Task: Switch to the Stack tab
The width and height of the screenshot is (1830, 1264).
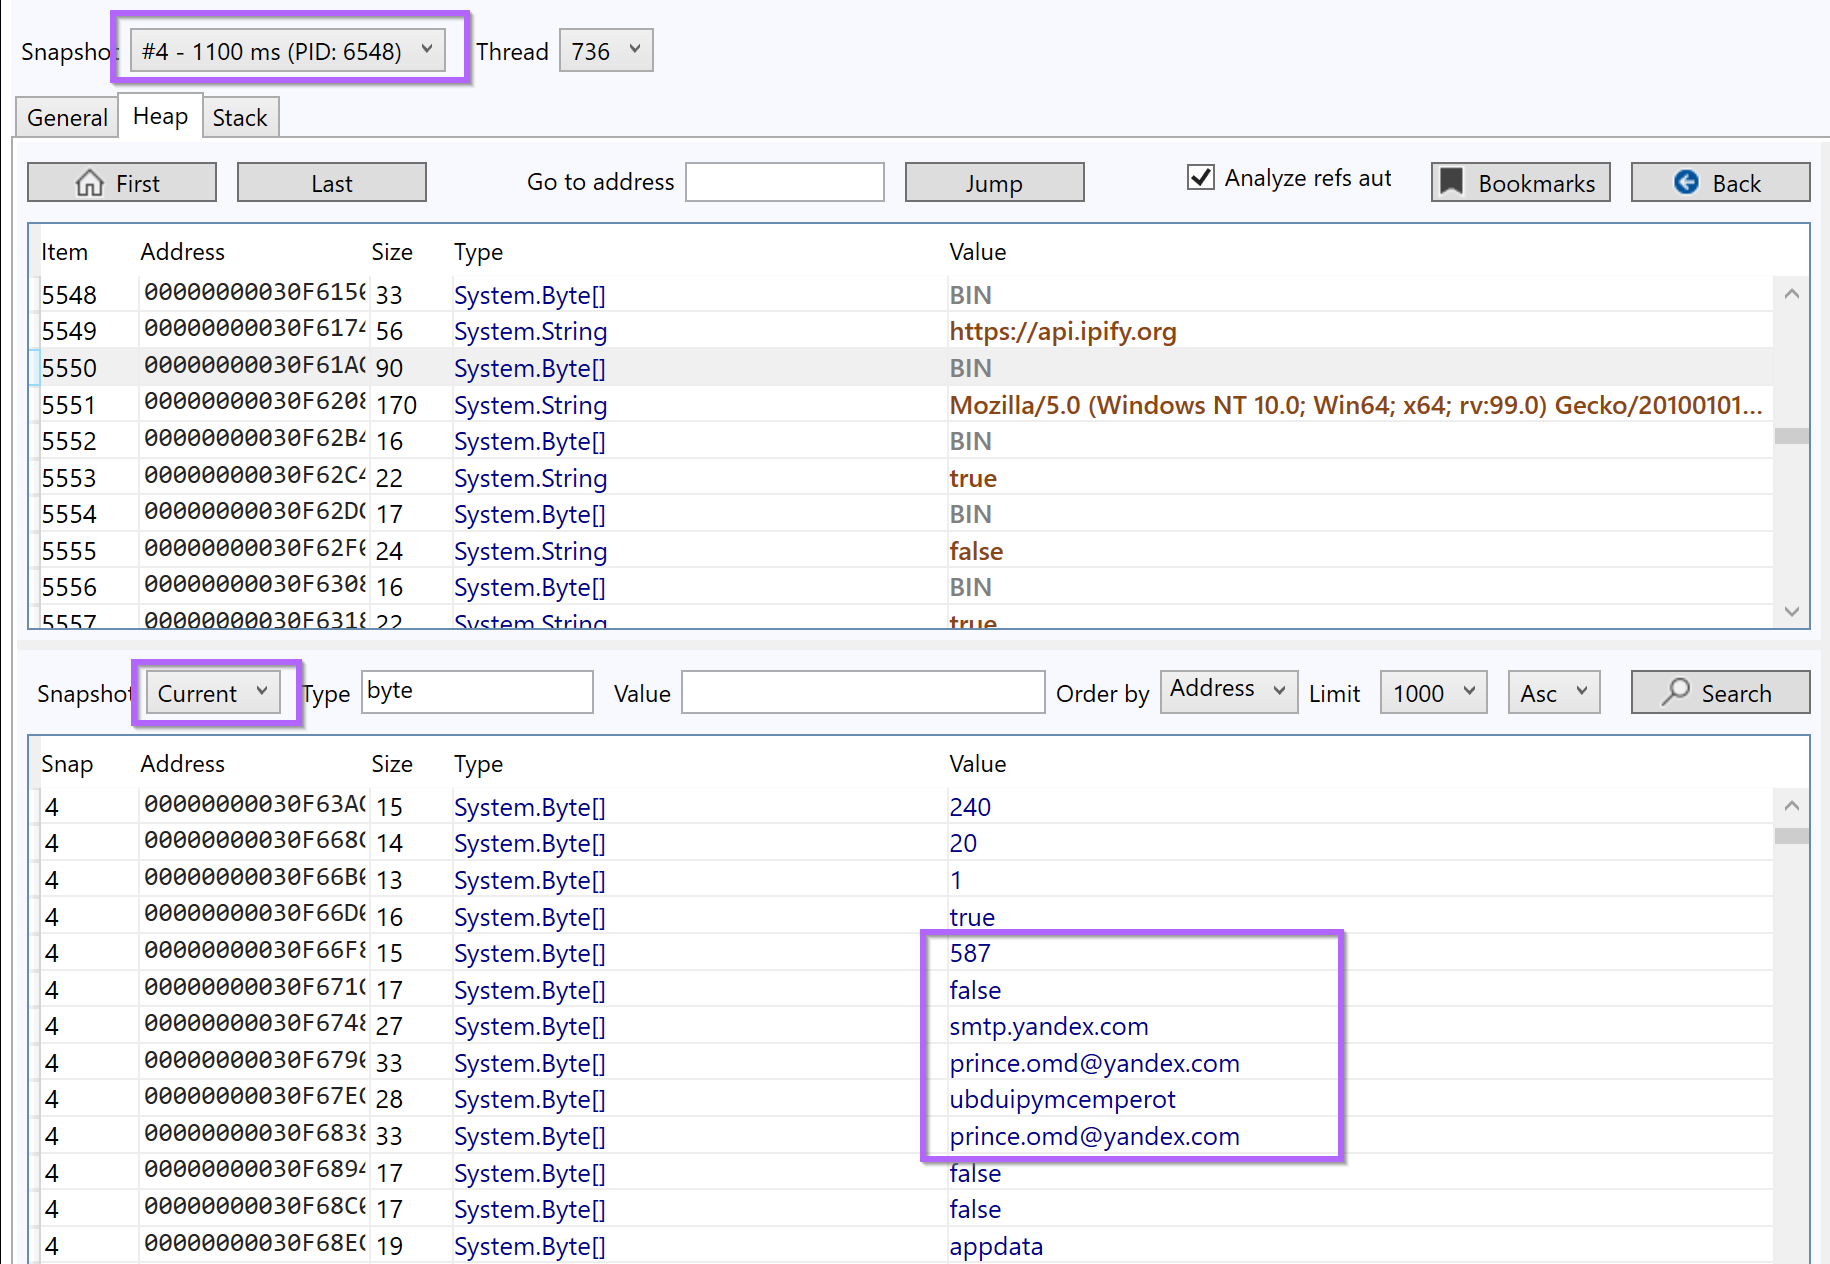Action: (240, 117)
